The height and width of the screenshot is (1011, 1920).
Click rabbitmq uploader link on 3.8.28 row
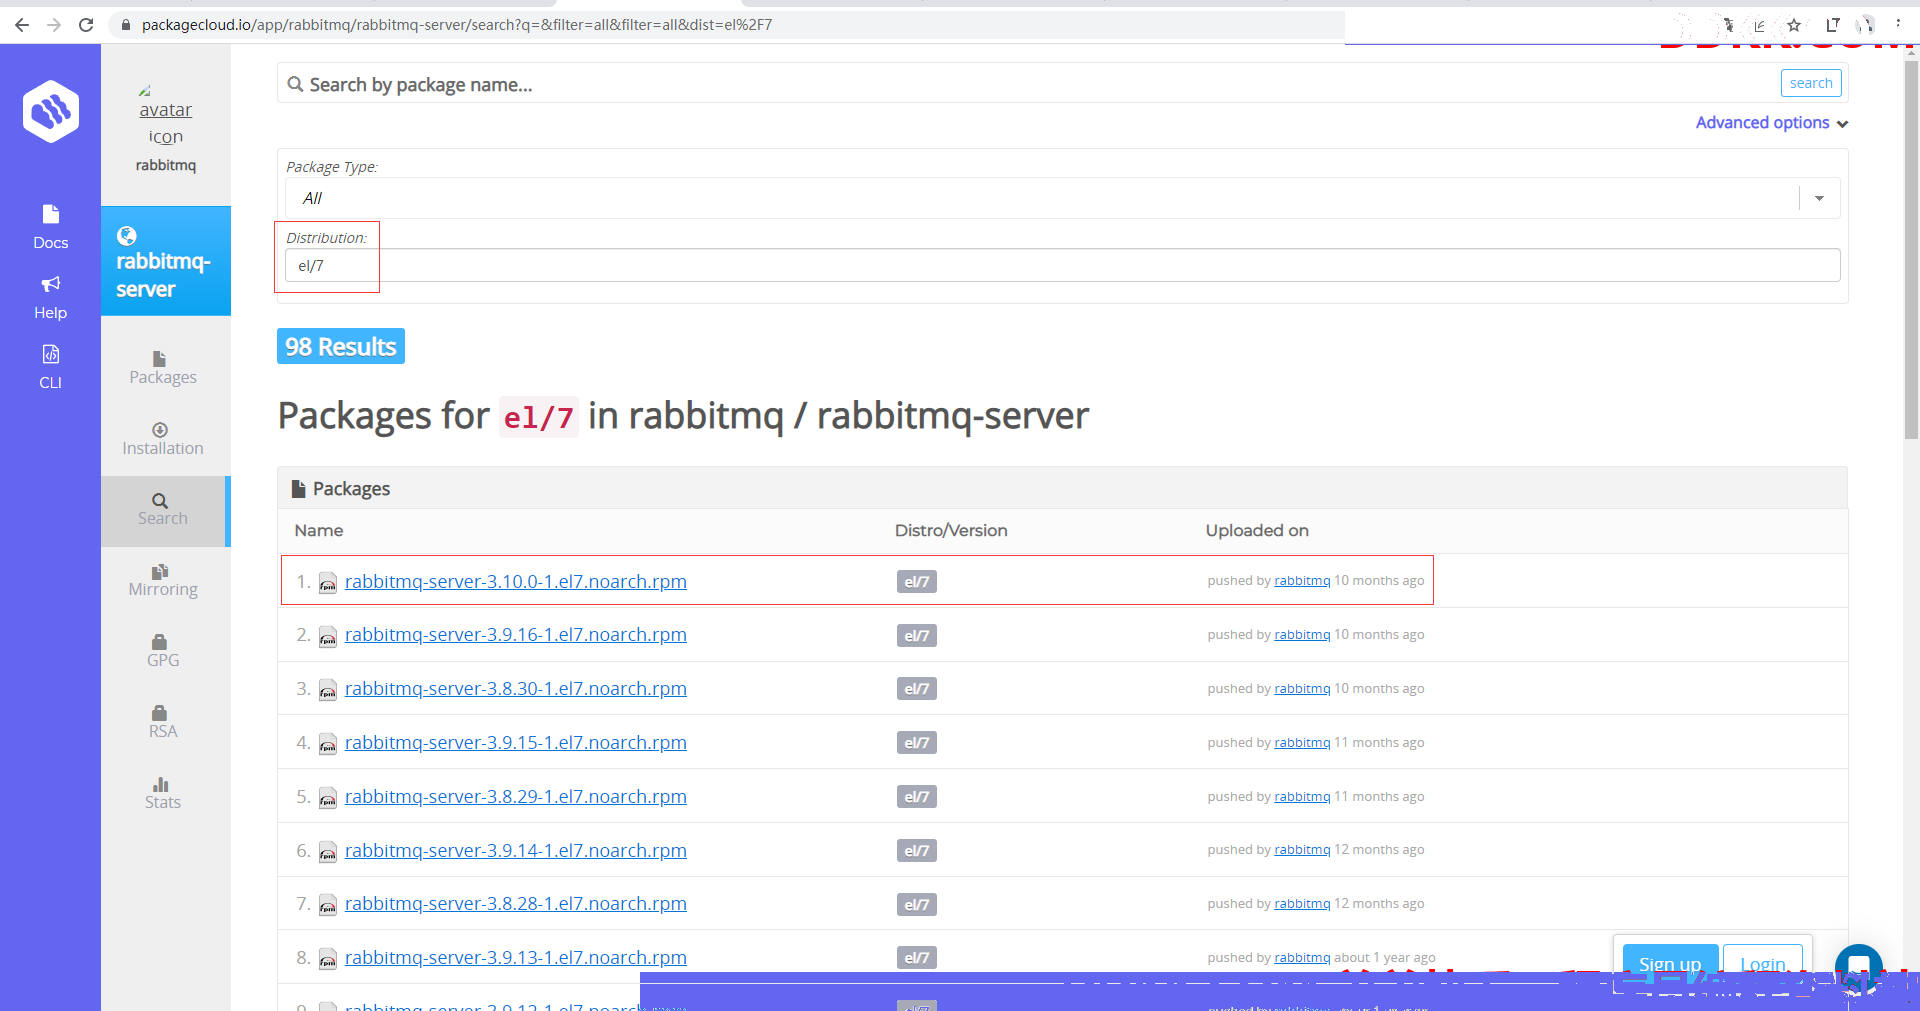click(x=1302, y=904)
